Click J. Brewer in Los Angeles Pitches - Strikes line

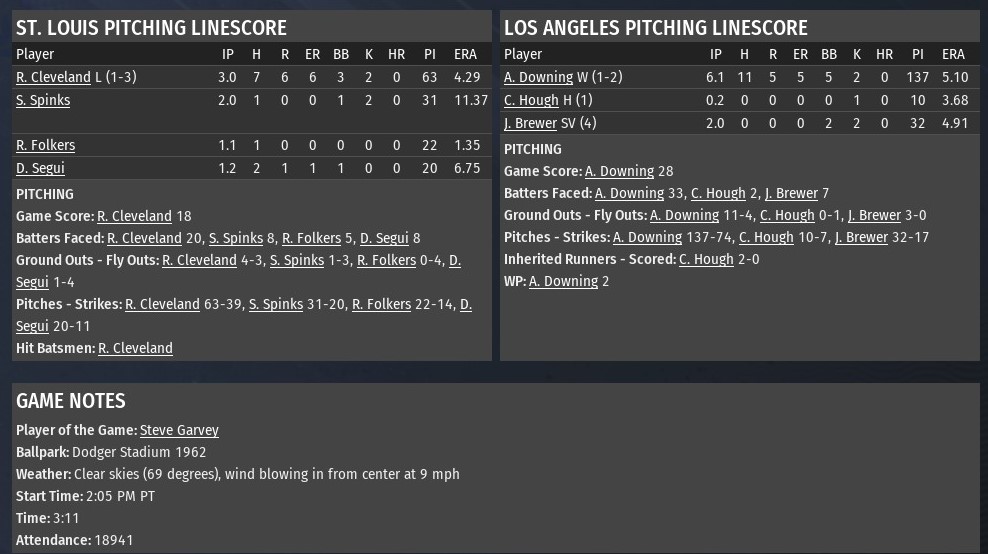pyautogui.click(x=861, y=237)
